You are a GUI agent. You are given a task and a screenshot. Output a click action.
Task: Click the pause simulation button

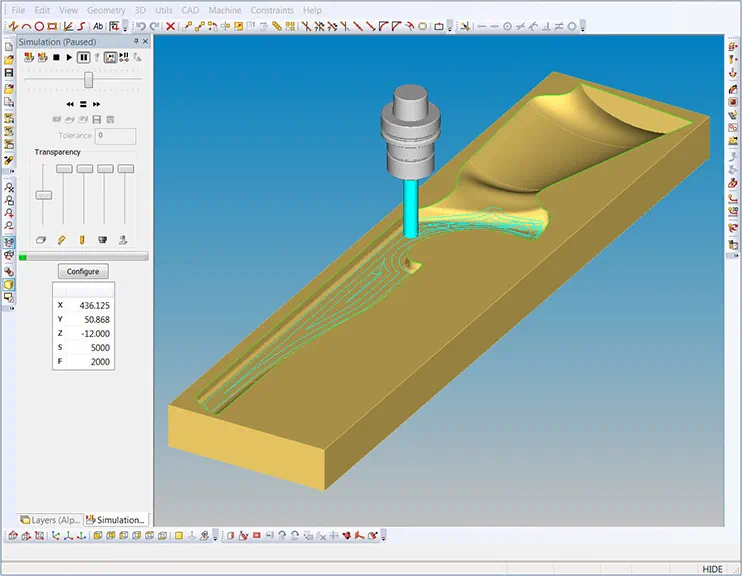click(x=83, y=57)
